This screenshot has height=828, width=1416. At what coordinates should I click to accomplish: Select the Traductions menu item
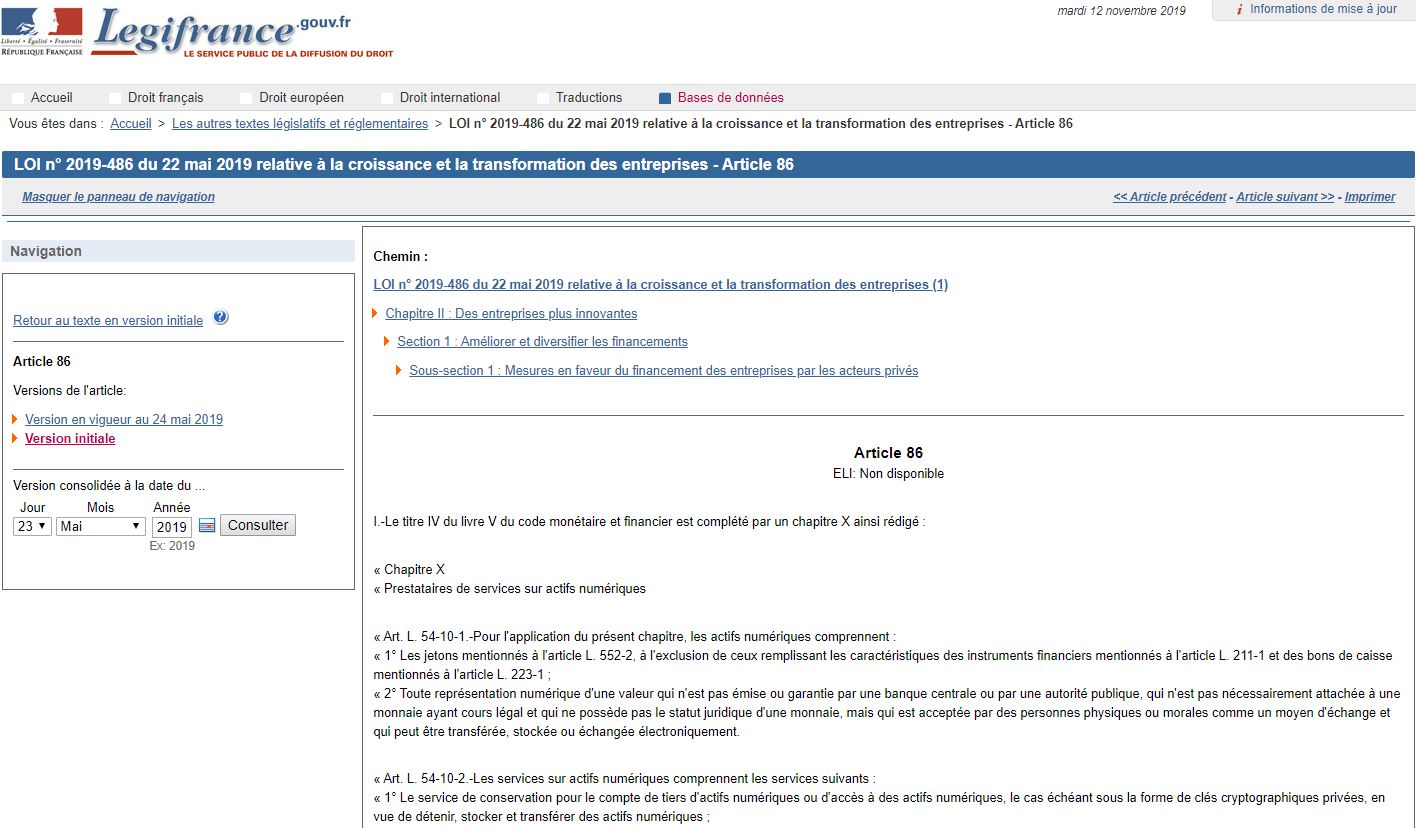tap(587, 97)
